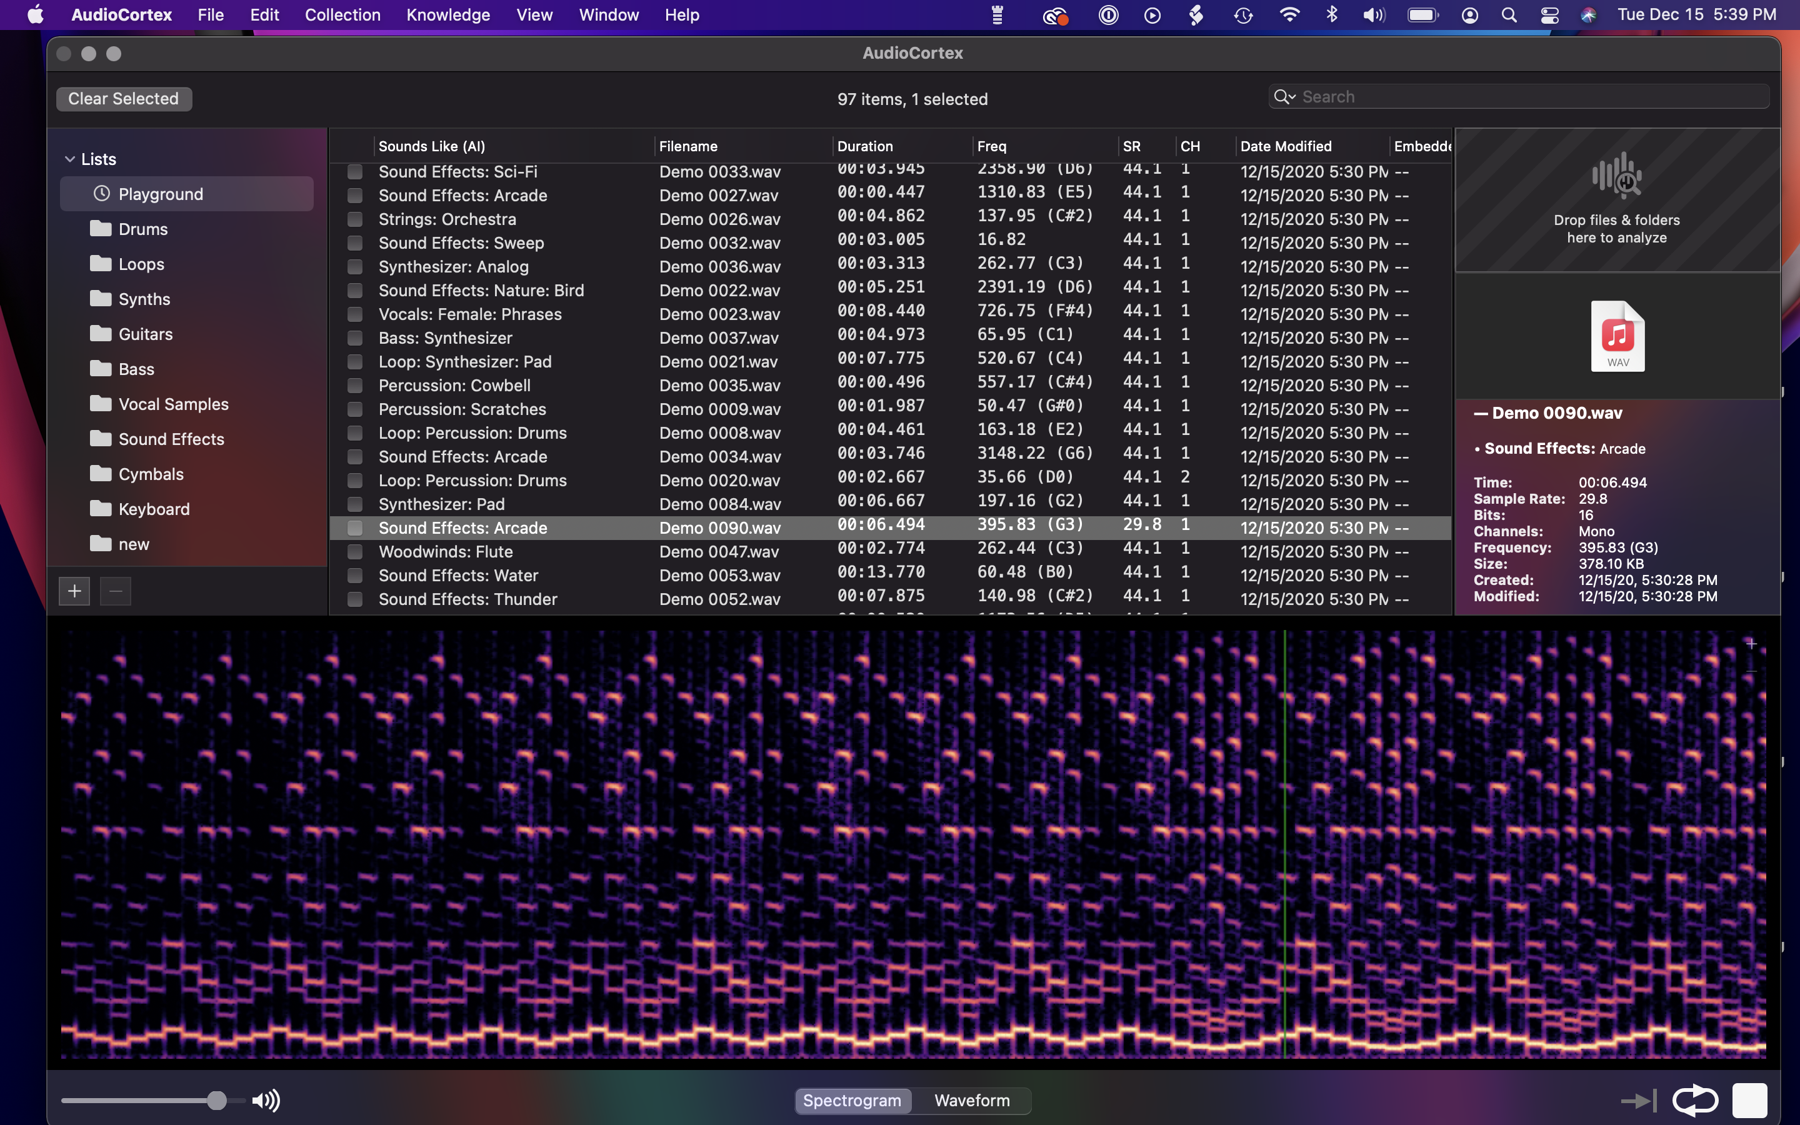1800x1125 pixels.
Task: Open the search options dropdown magnifier
Action: click(1284, 97)
